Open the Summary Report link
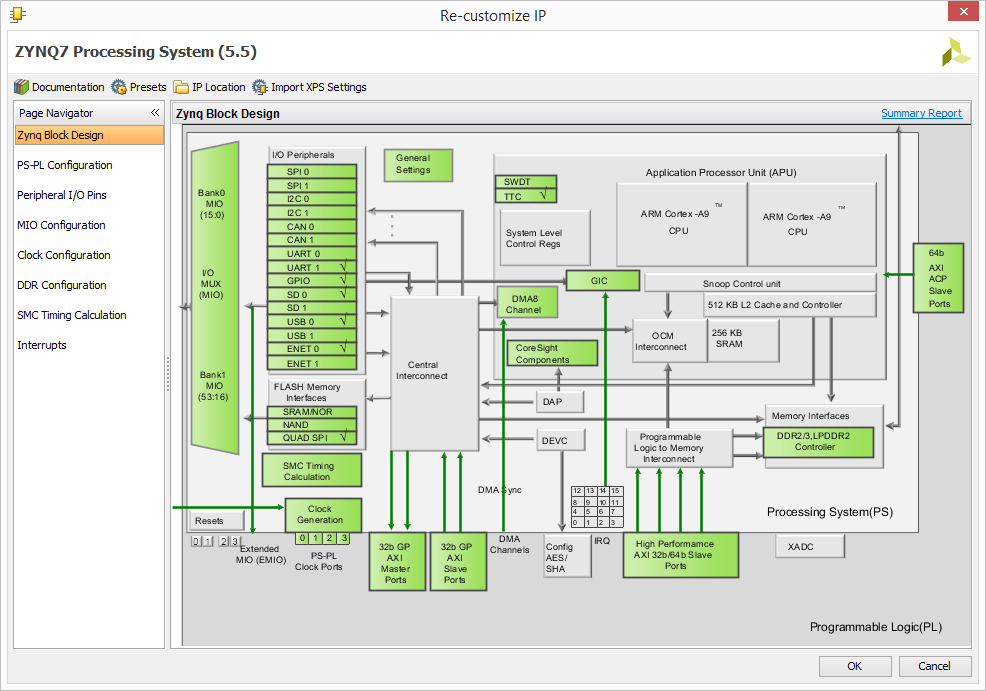This screenshot has height=691, width=986. tap(921, 113)
